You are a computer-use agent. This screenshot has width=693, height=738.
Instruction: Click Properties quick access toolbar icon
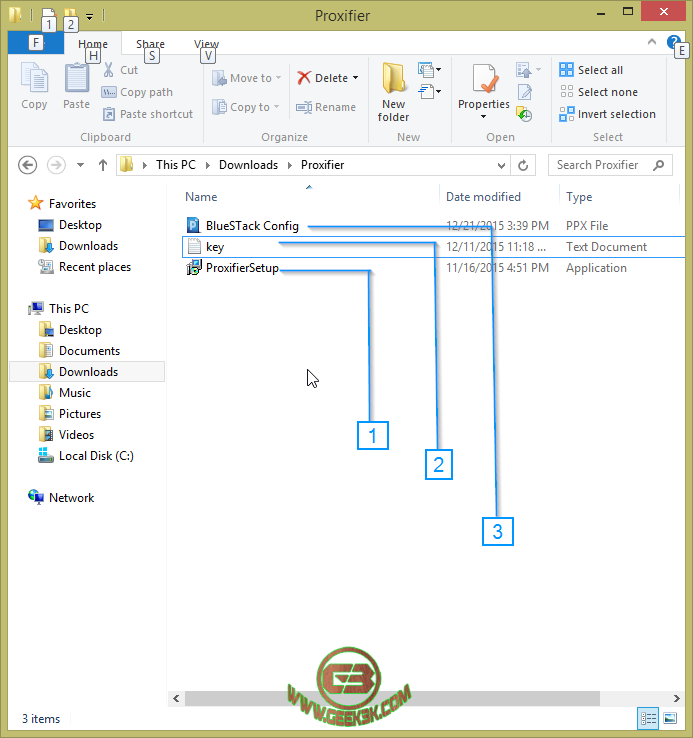[48, 16]
